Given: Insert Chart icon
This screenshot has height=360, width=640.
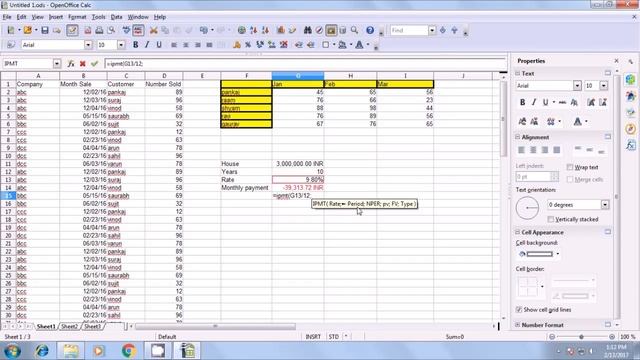Looking at the screenshot, I should pyautogui.click(x=281, y=31).
